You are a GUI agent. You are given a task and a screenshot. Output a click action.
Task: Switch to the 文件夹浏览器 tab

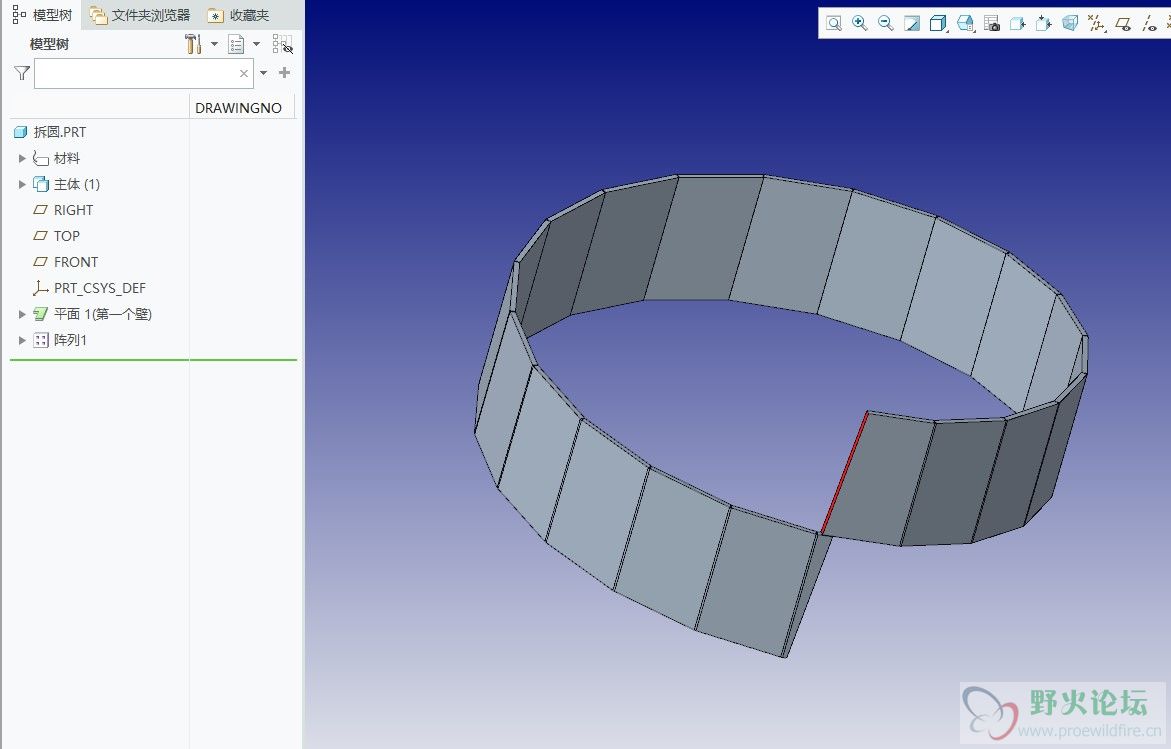pyautogui.click(x=140, y=15)
